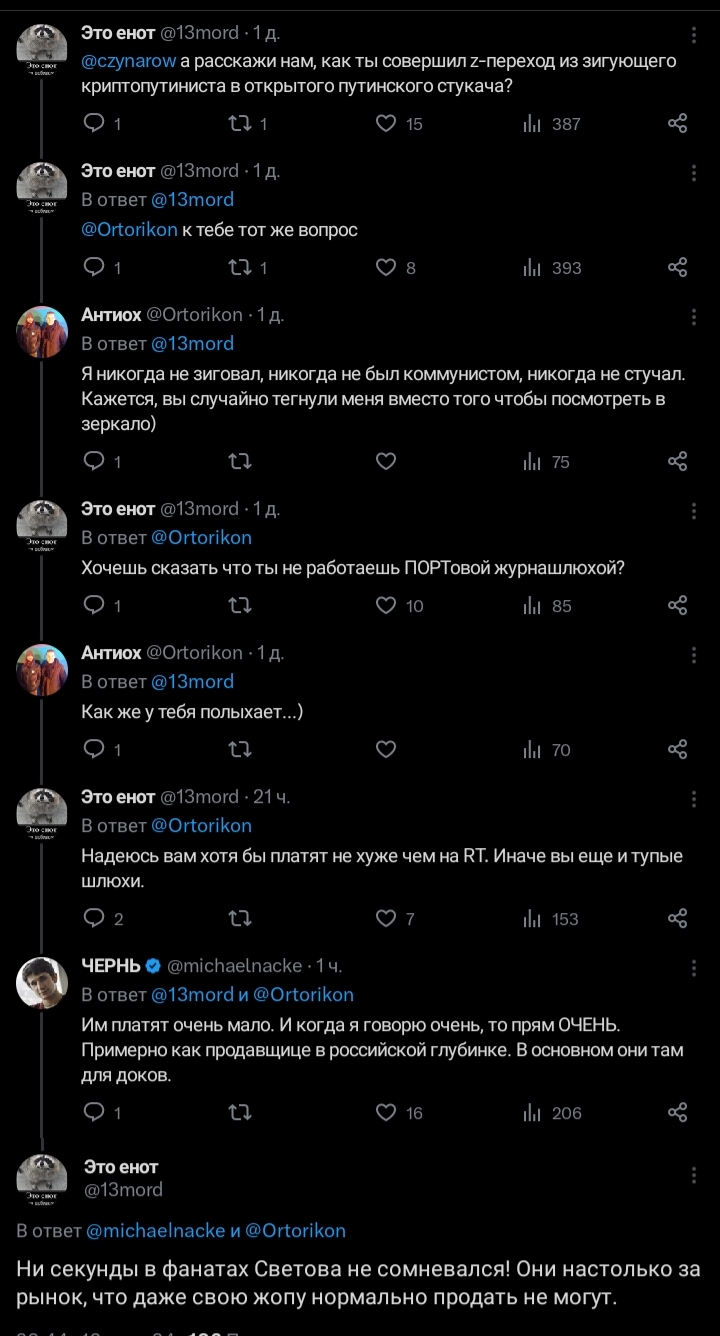Reply to the RT payment tweet with 2 replies
Viewport: 720px width, 1336px height.
coord(93,919)
